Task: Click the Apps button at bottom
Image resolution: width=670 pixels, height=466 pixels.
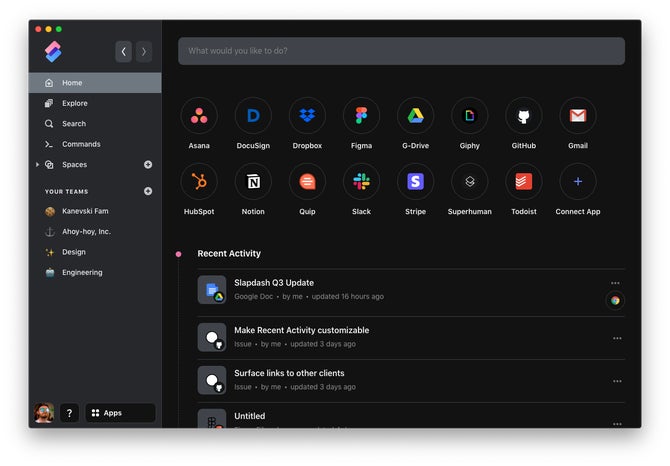Action: tap(120, 413)
